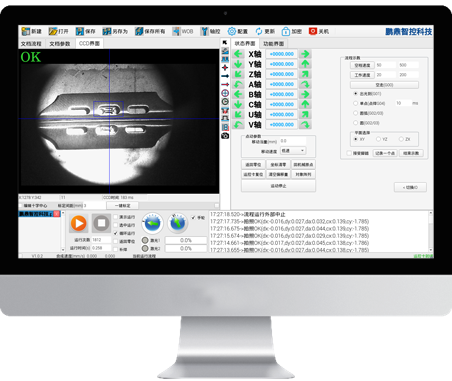Viewport: 452px width, 381px height.
Task: Start the process with the orange play button
Action: click(x=79, y=223)
